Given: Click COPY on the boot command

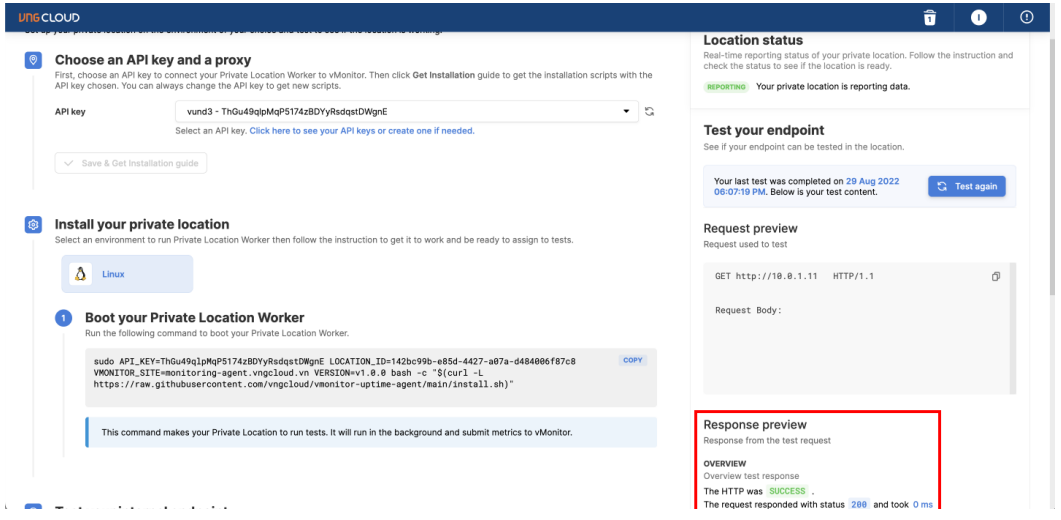Looking at the screenshot, I should click(633, 360).
